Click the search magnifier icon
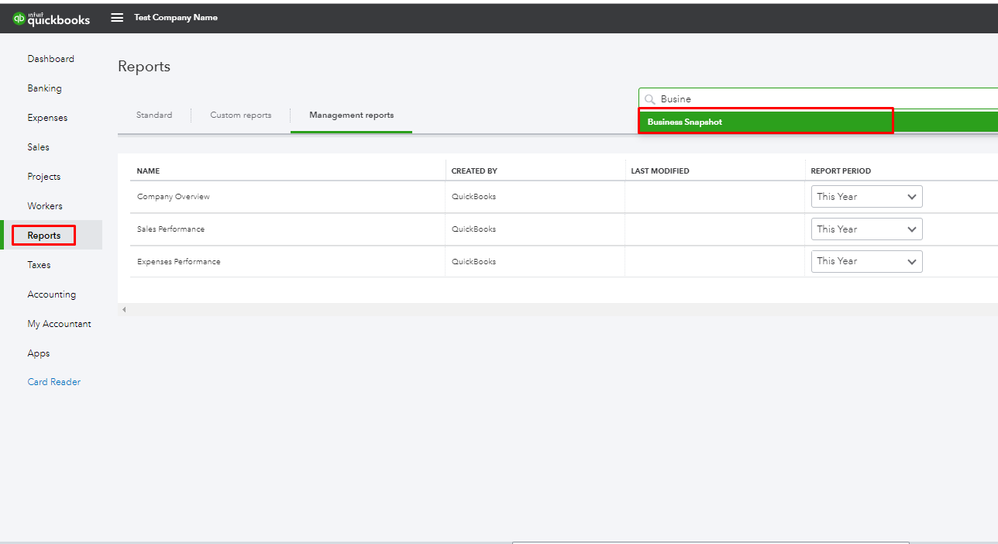Screen dimensions: 998x544 tap(649, 99)
